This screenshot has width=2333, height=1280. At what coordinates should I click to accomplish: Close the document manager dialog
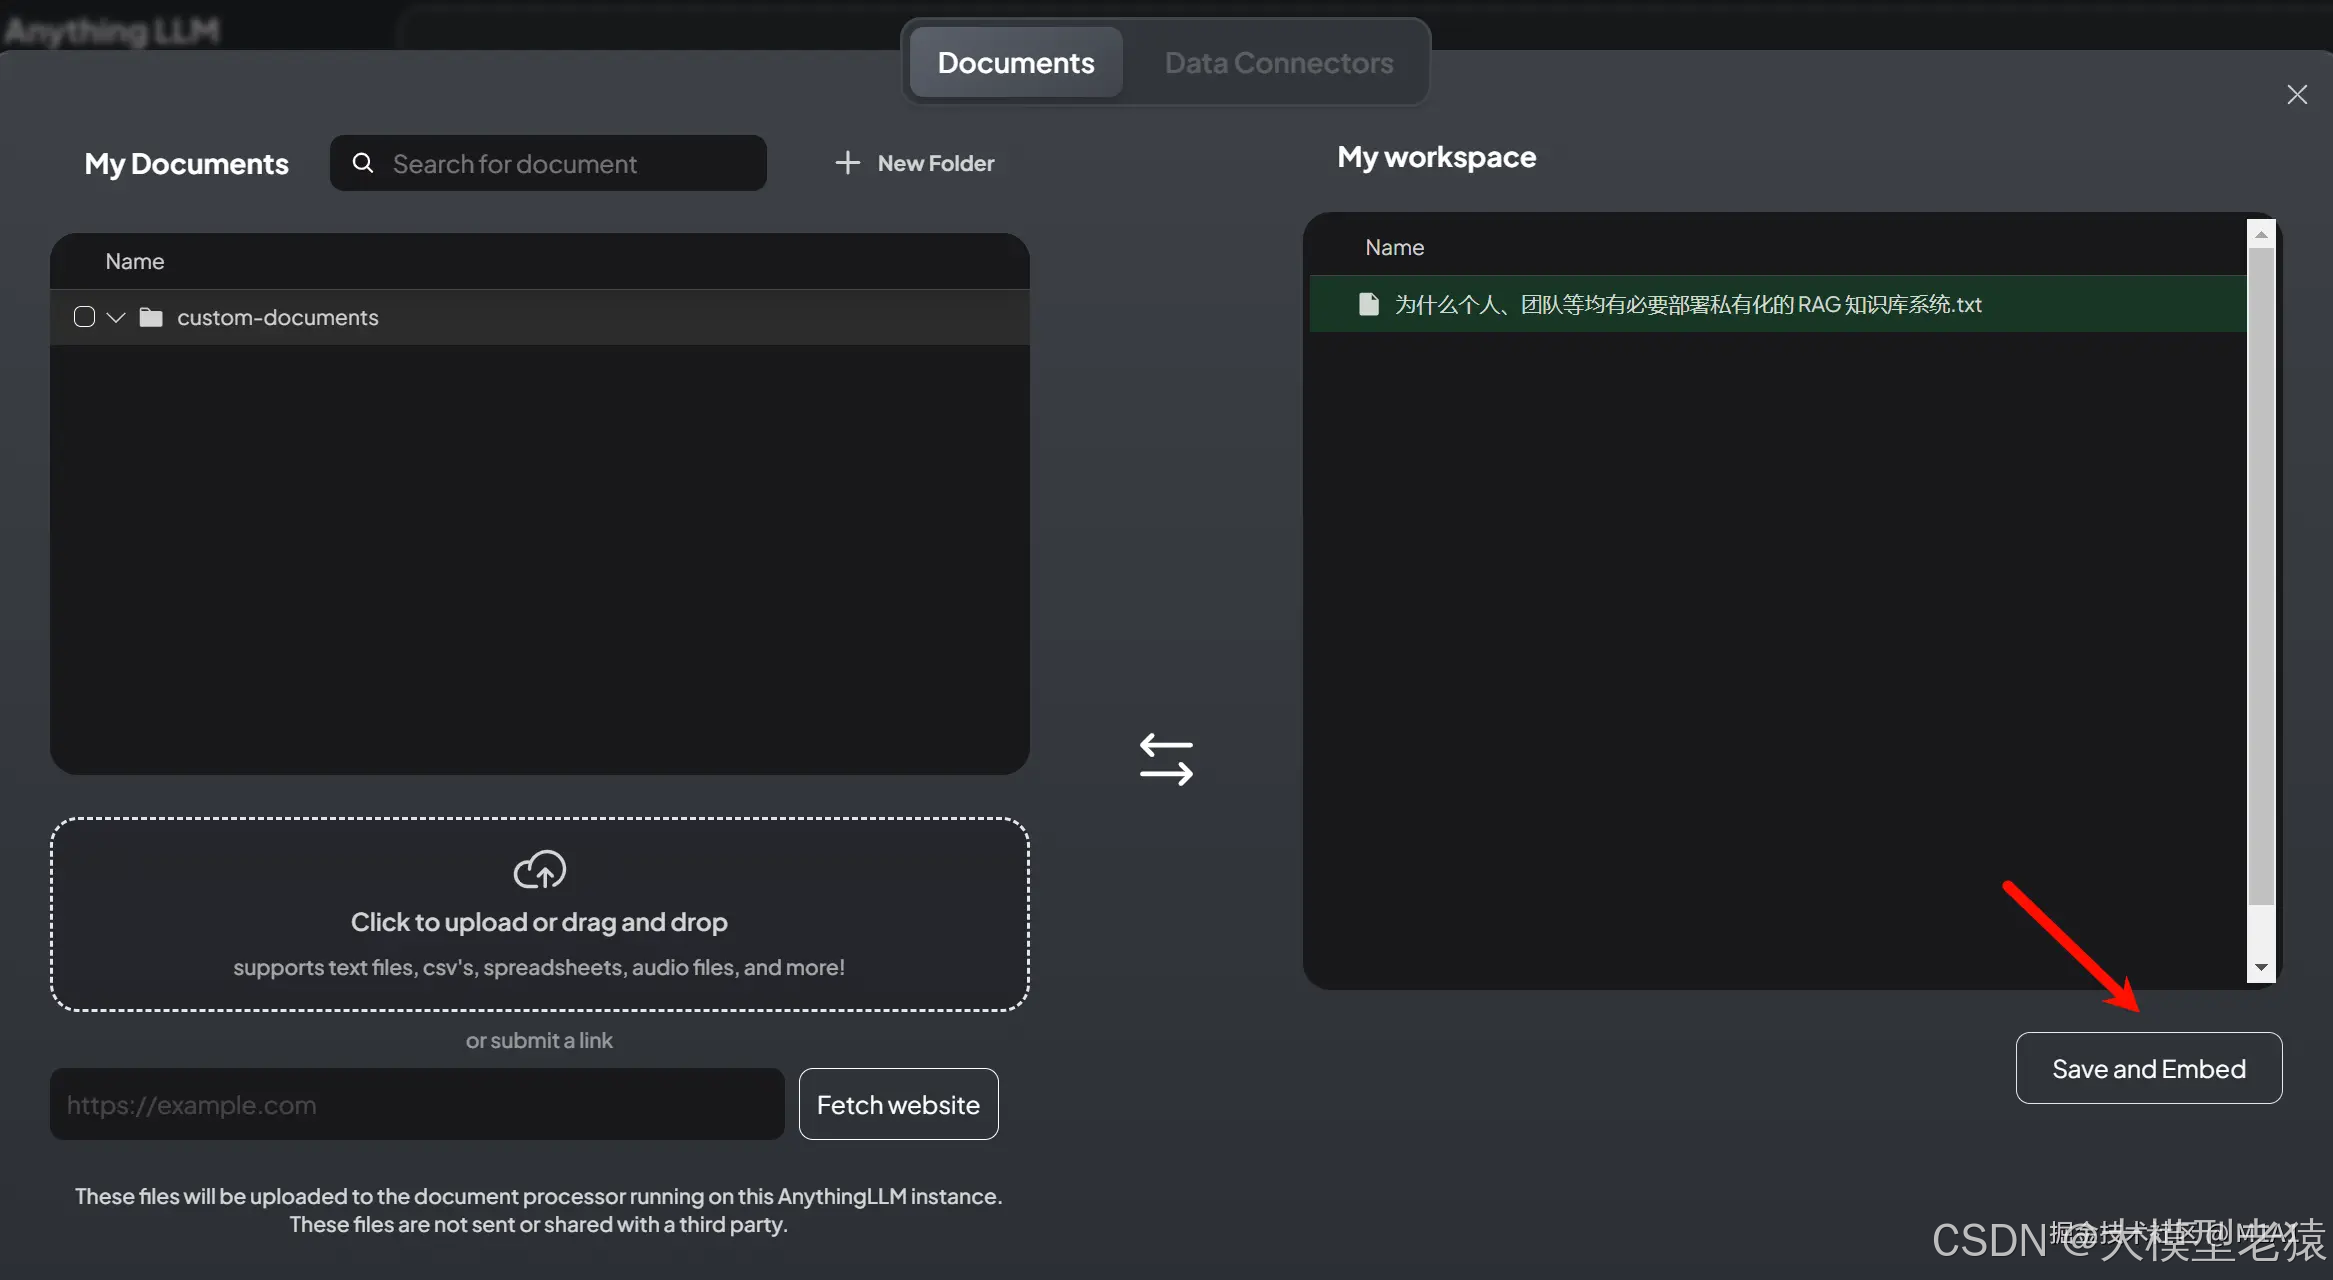[x=2297, y=94]
